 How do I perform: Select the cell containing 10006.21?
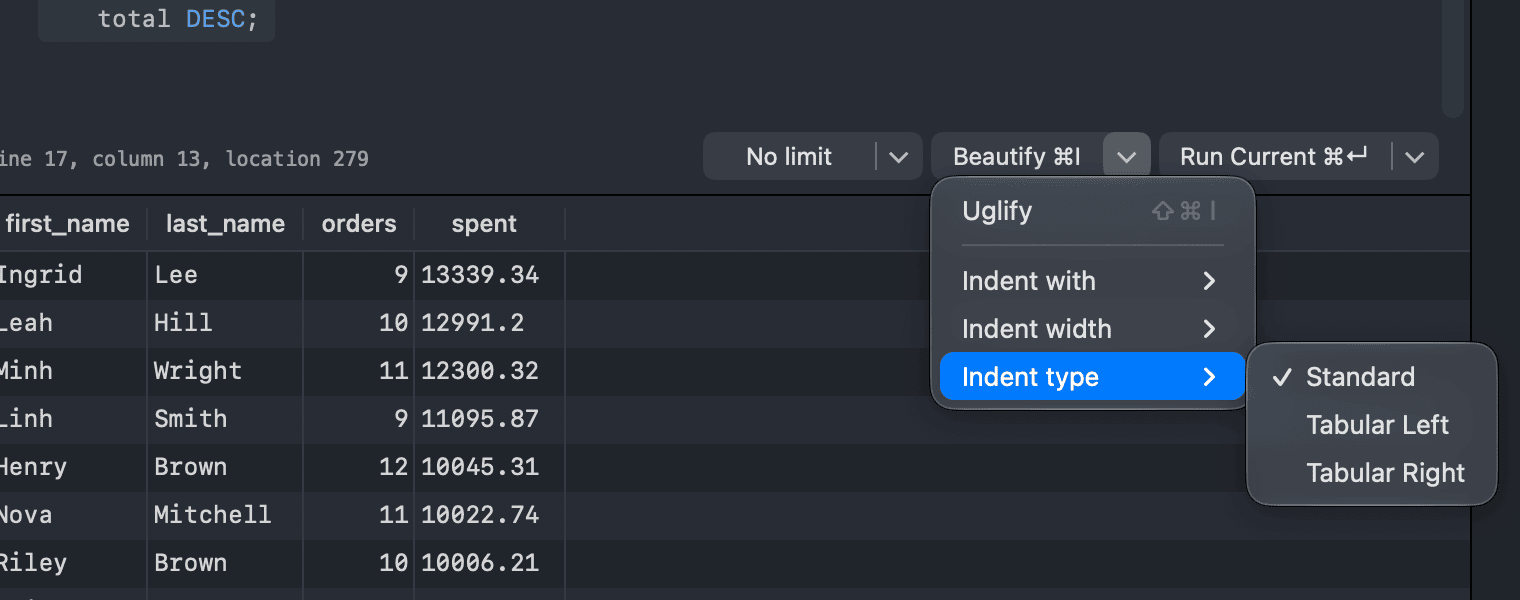[x=489, y=563]
